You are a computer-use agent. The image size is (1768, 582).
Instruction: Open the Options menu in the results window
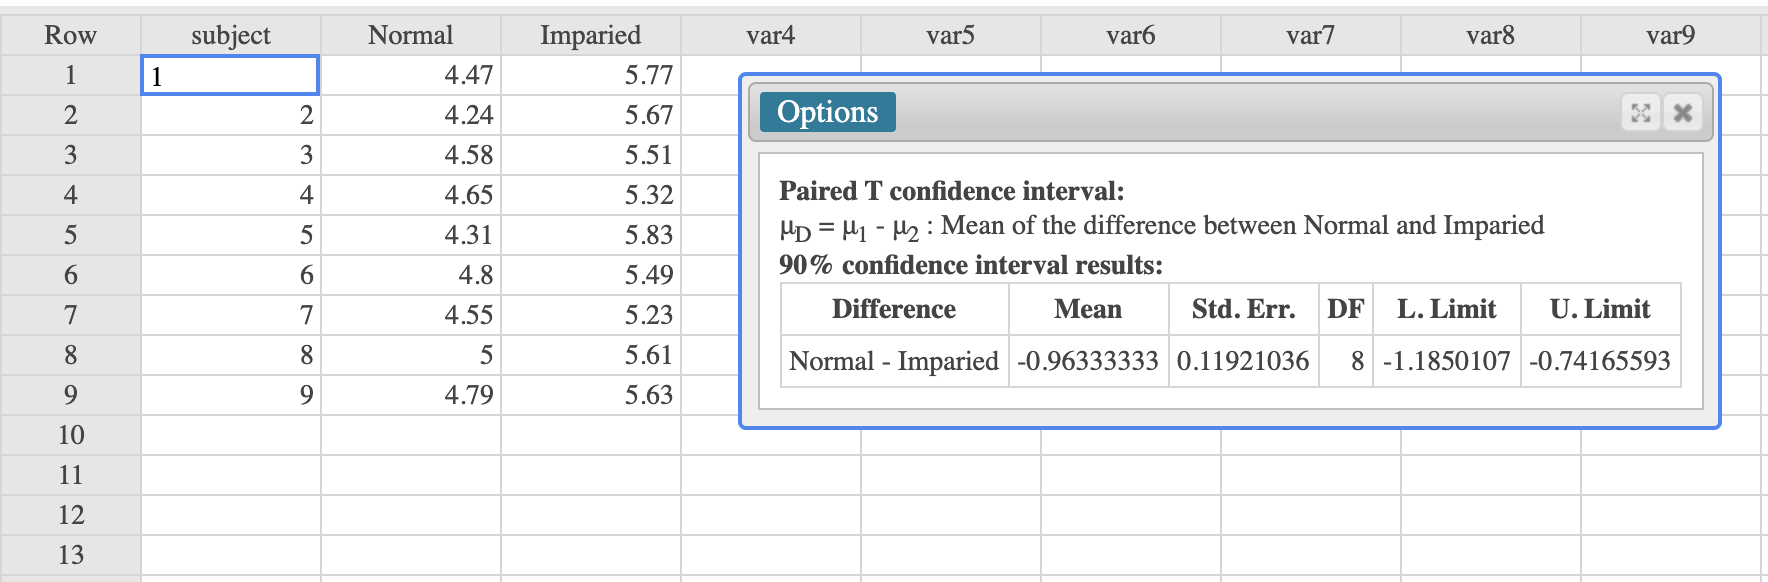(x=827, y=112)
